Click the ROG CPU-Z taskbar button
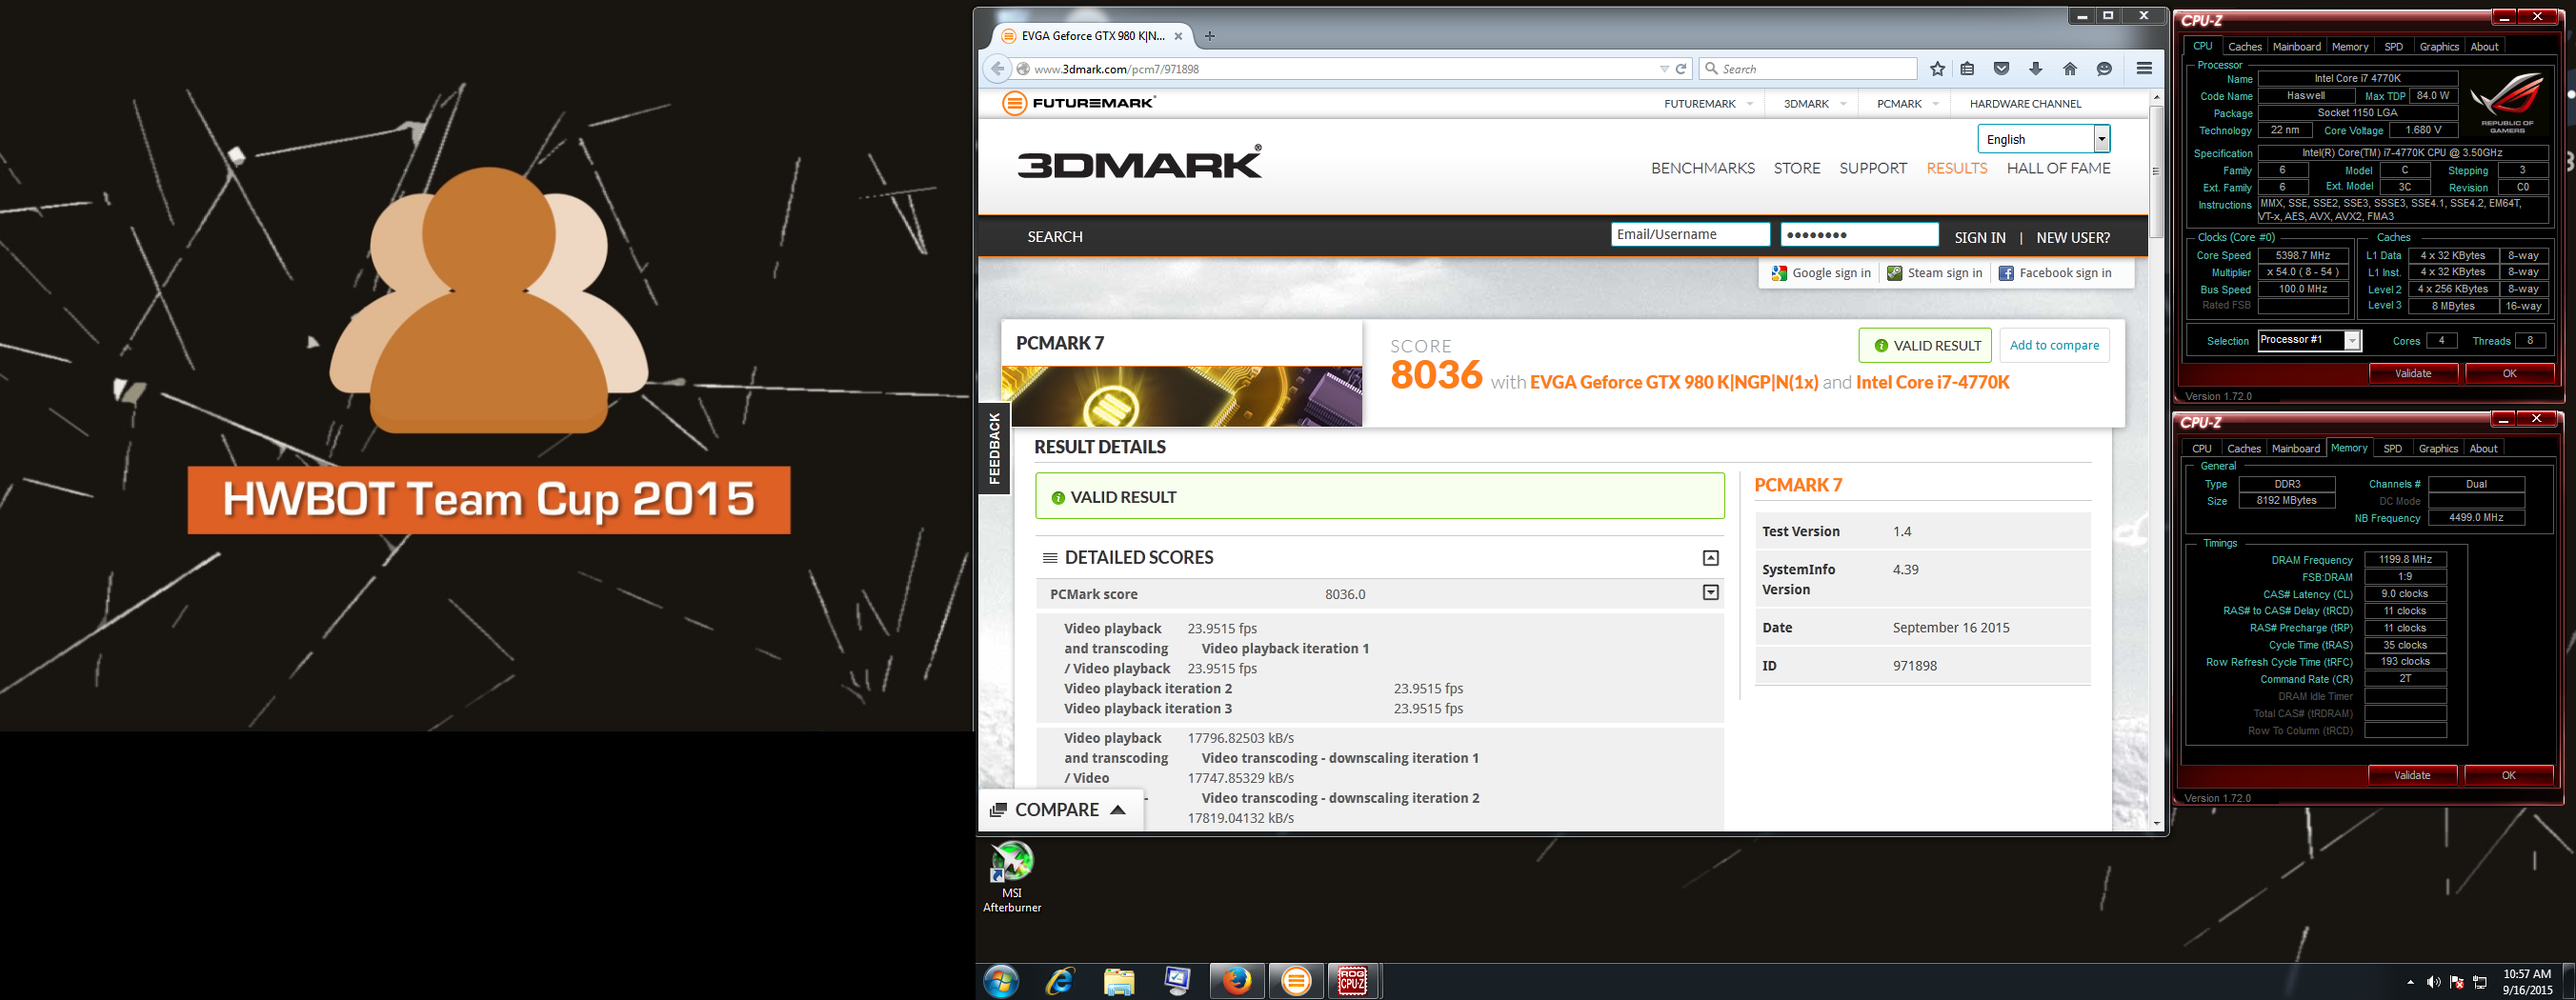This screenshot has height=1000, width=2576. [x=1353, y=981]
